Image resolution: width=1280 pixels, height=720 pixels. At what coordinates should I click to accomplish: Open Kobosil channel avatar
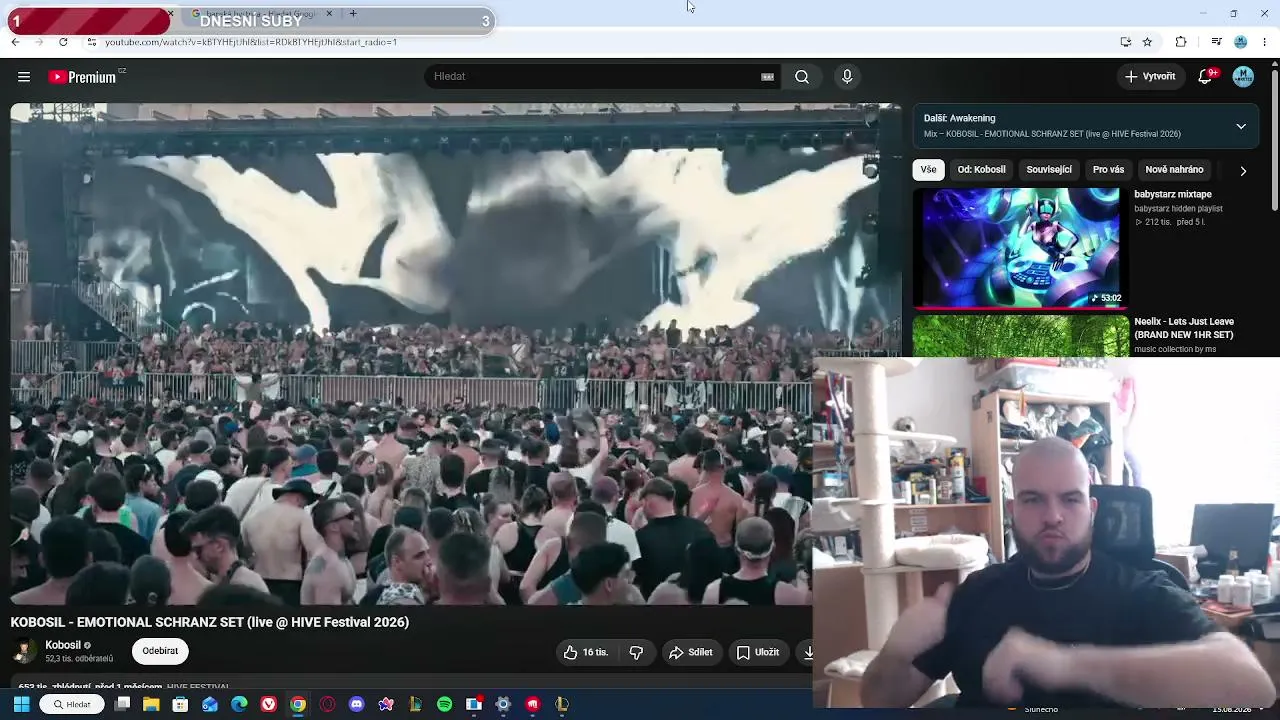(24, 651)
